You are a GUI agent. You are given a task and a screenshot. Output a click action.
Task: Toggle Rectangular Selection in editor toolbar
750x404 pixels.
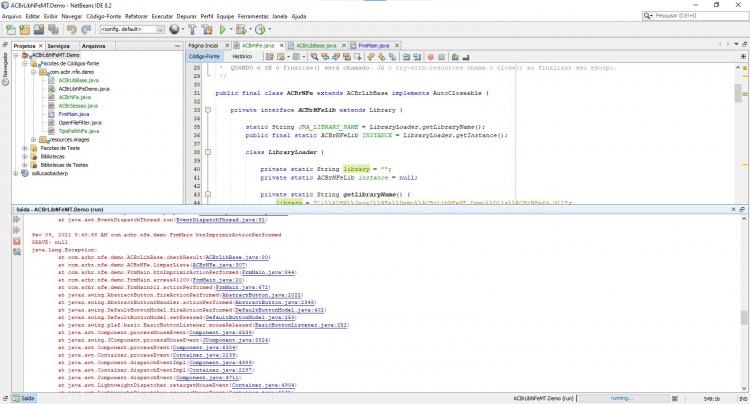click(x=357, y=57)
